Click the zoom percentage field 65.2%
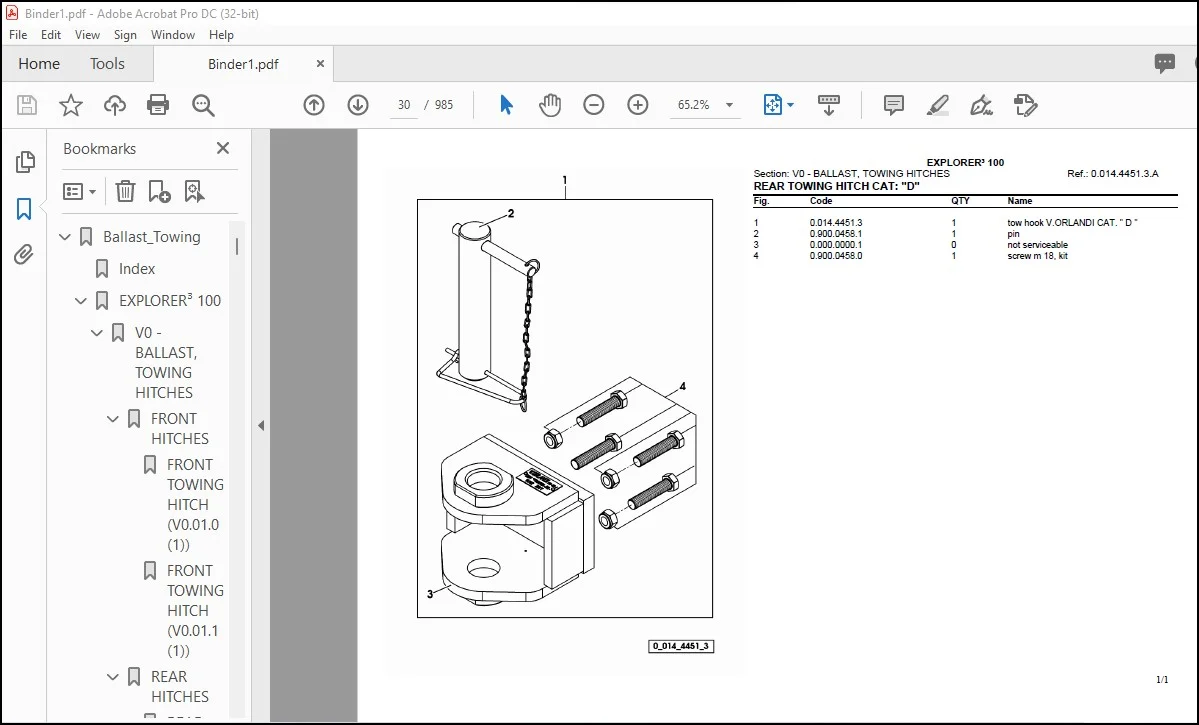The image size is (1199, 725). [x=693, y=105]
